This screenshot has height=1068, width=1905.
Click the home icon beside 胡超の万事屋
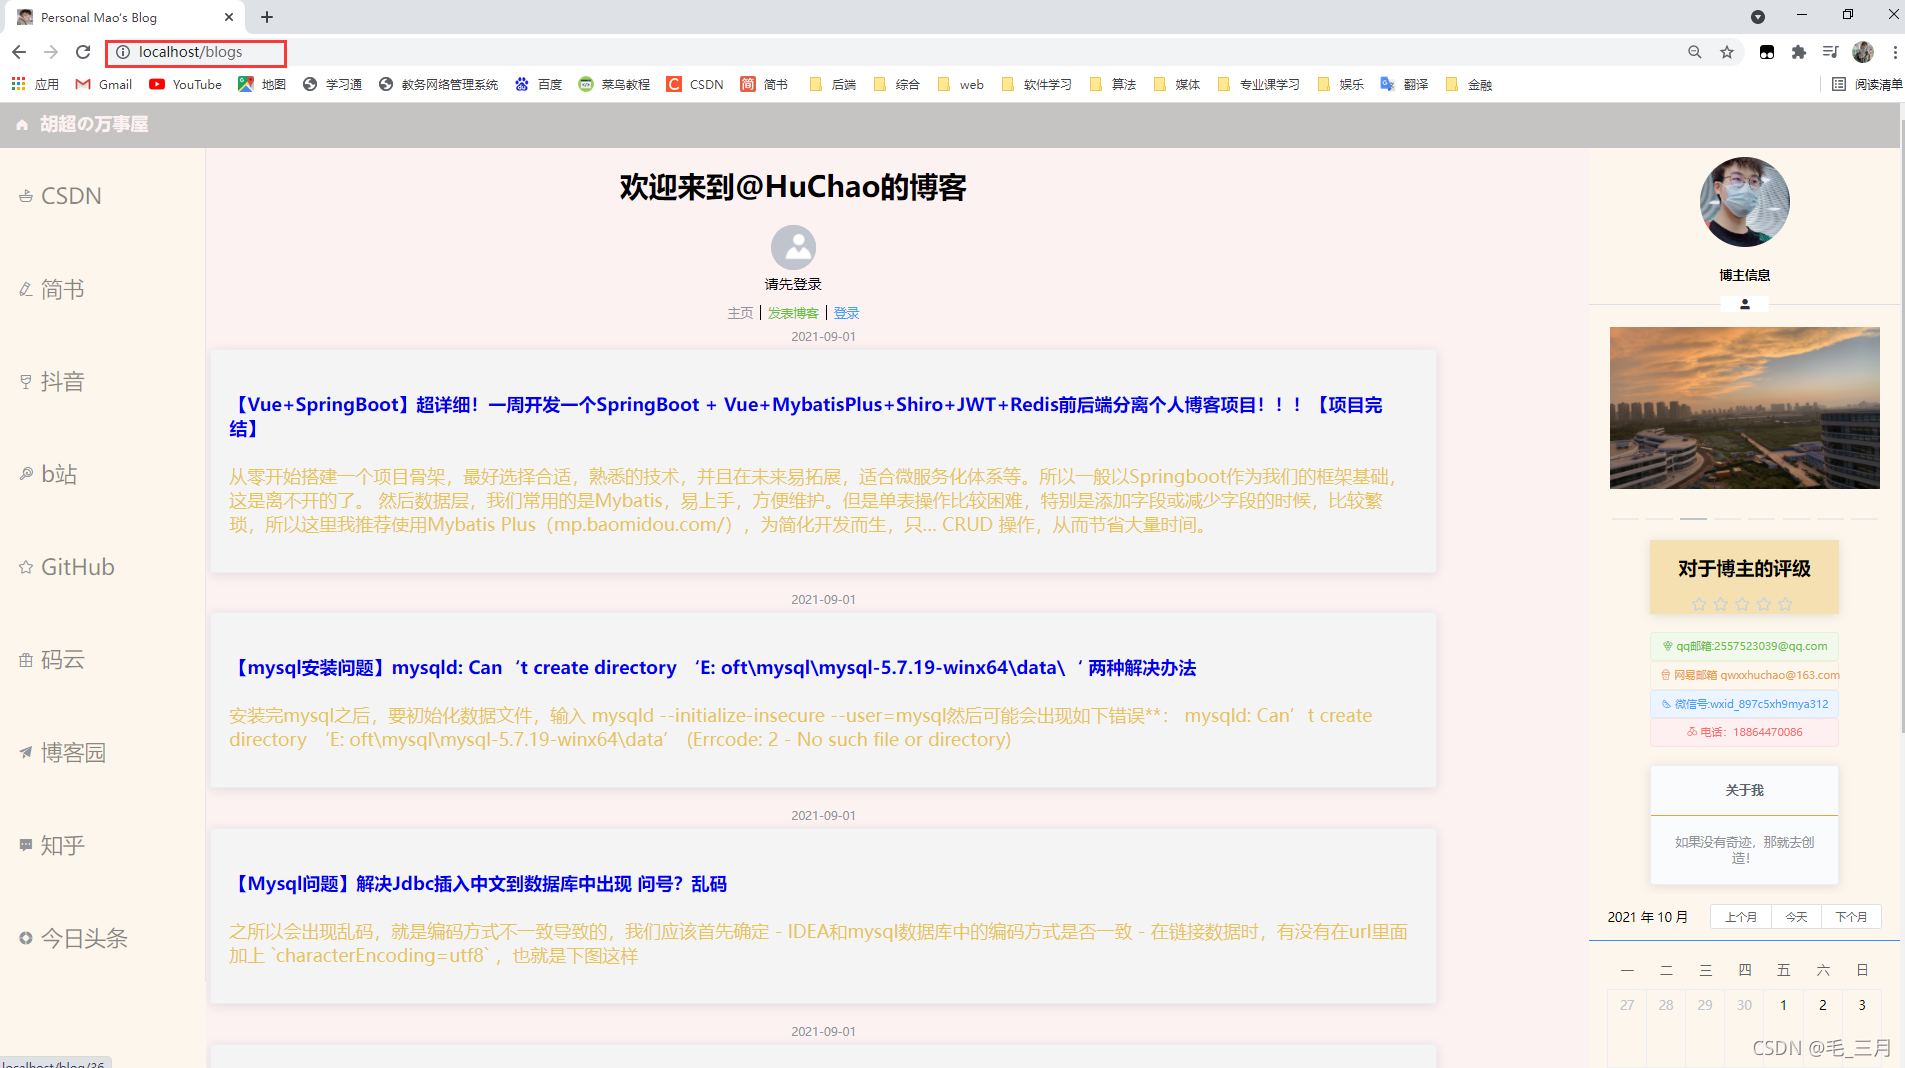(22, 124)
